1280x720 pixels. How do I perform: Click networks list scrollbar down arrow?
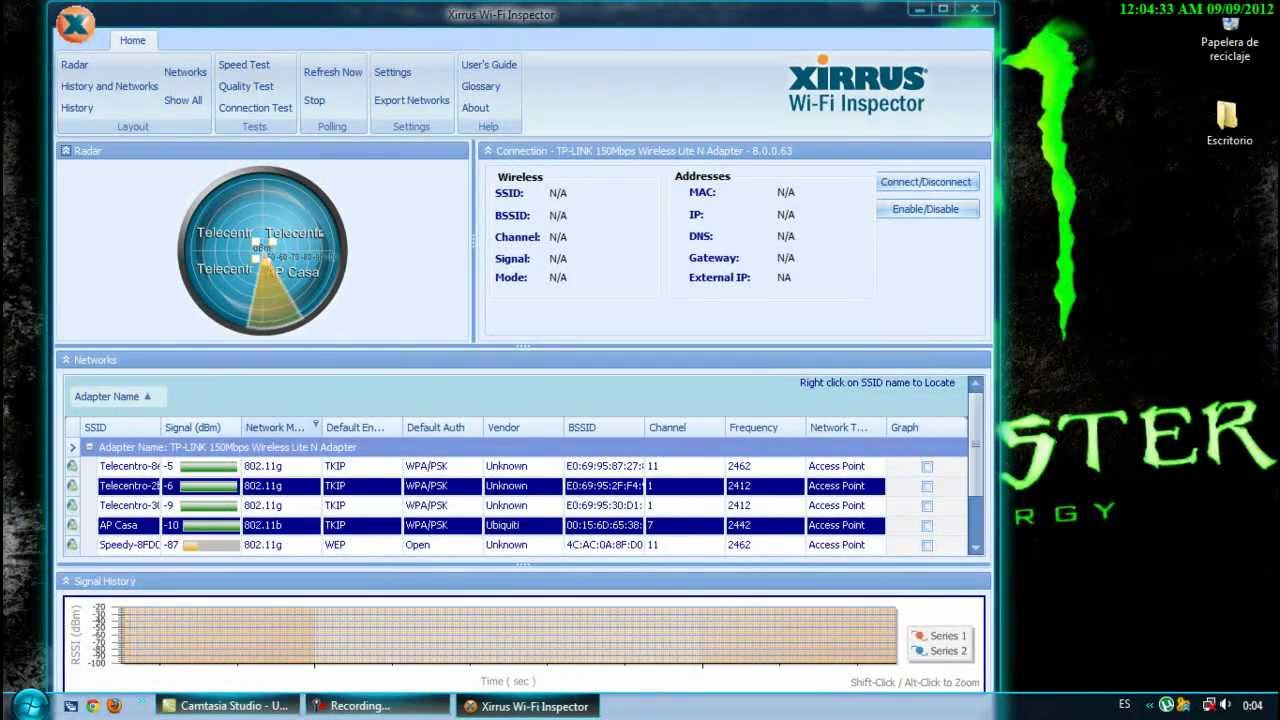(x=976, y=548)
